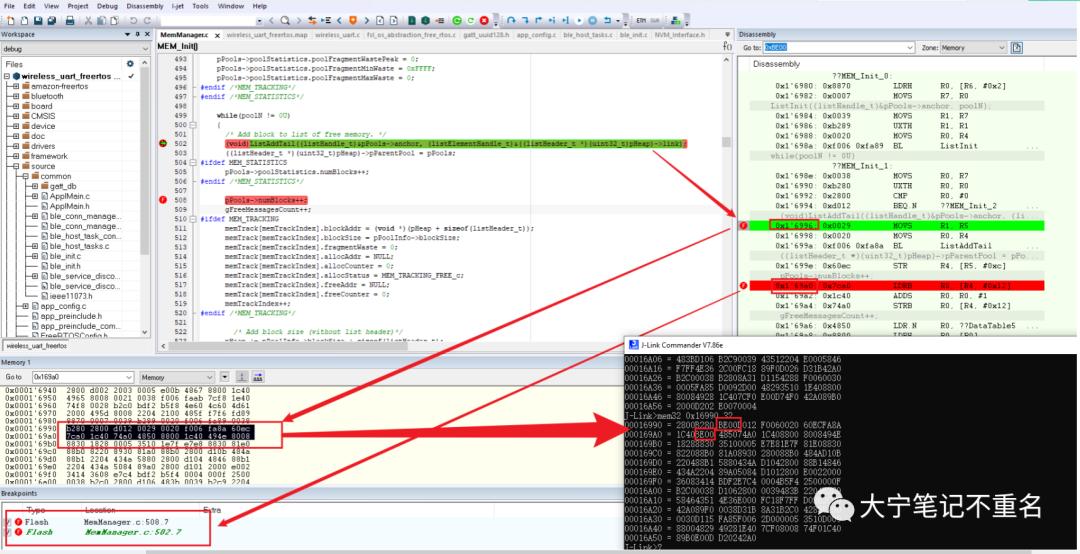Viewport: 1080px width, 554px height.
Task: Click the red Stop Debugging icon
Action: point(484,21)
